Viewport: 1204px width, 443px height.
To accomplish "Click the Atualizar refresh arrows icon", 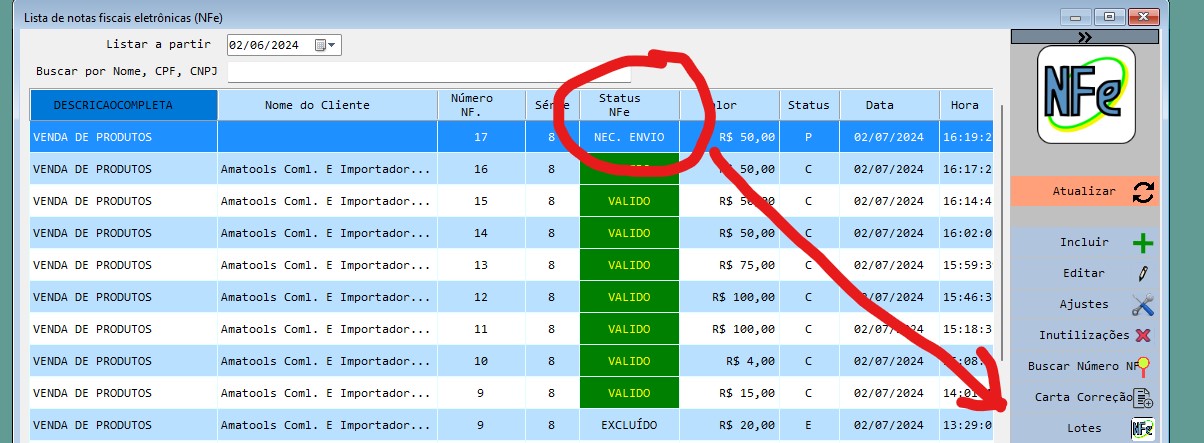I will point(1142,192).
